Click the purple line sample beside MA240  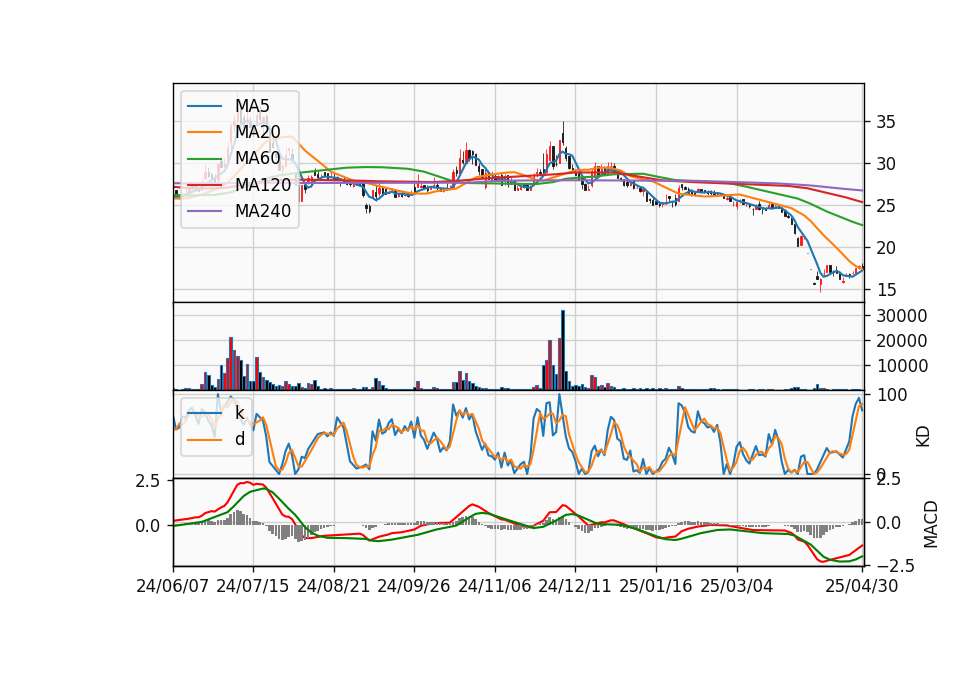pos(204,211)
